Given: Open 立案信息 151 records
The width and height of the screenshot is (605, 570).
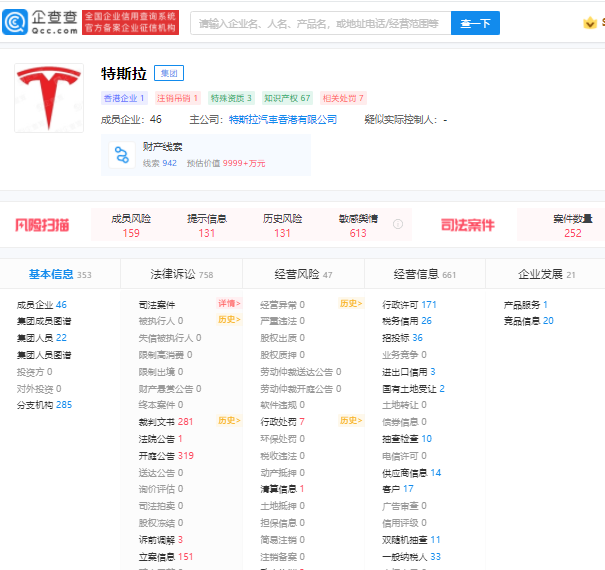Looking at the screenshot, I should click(166, 557).
